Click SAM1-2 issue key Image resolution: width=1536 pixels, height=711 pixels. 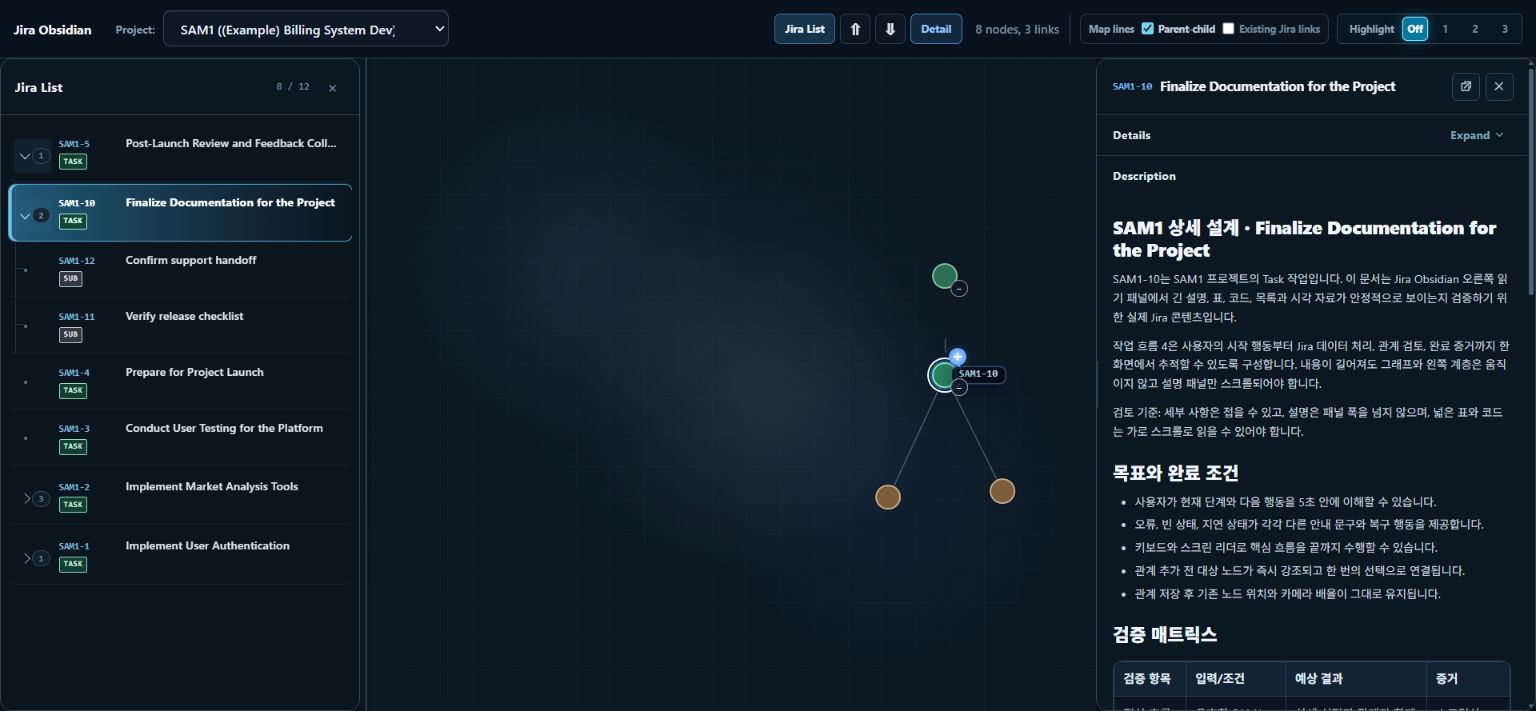click(74, 487)
